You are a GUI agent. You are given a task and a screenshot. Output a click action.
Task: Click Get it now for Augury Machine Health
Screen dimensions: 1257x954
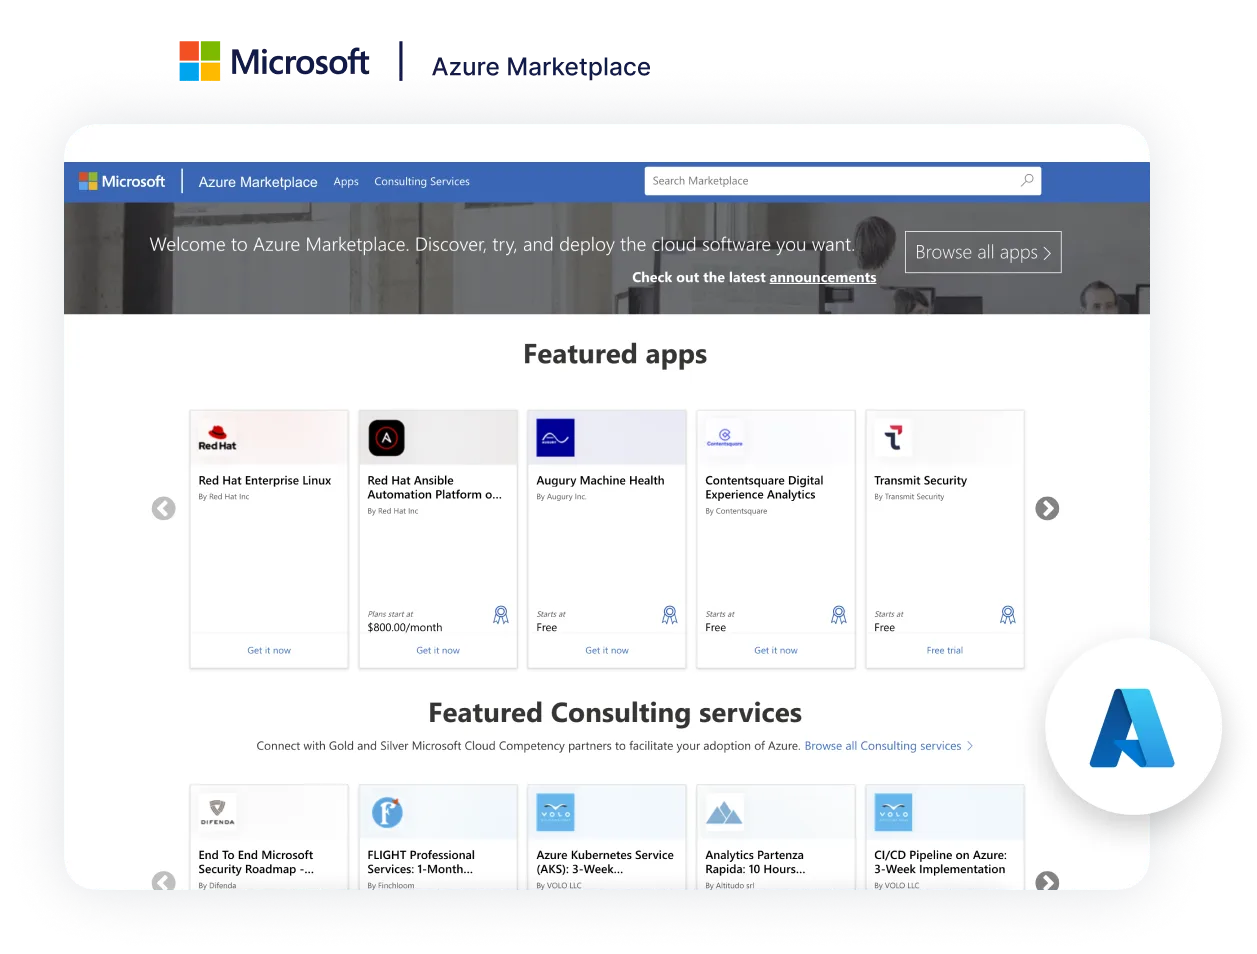click(607, 651)
